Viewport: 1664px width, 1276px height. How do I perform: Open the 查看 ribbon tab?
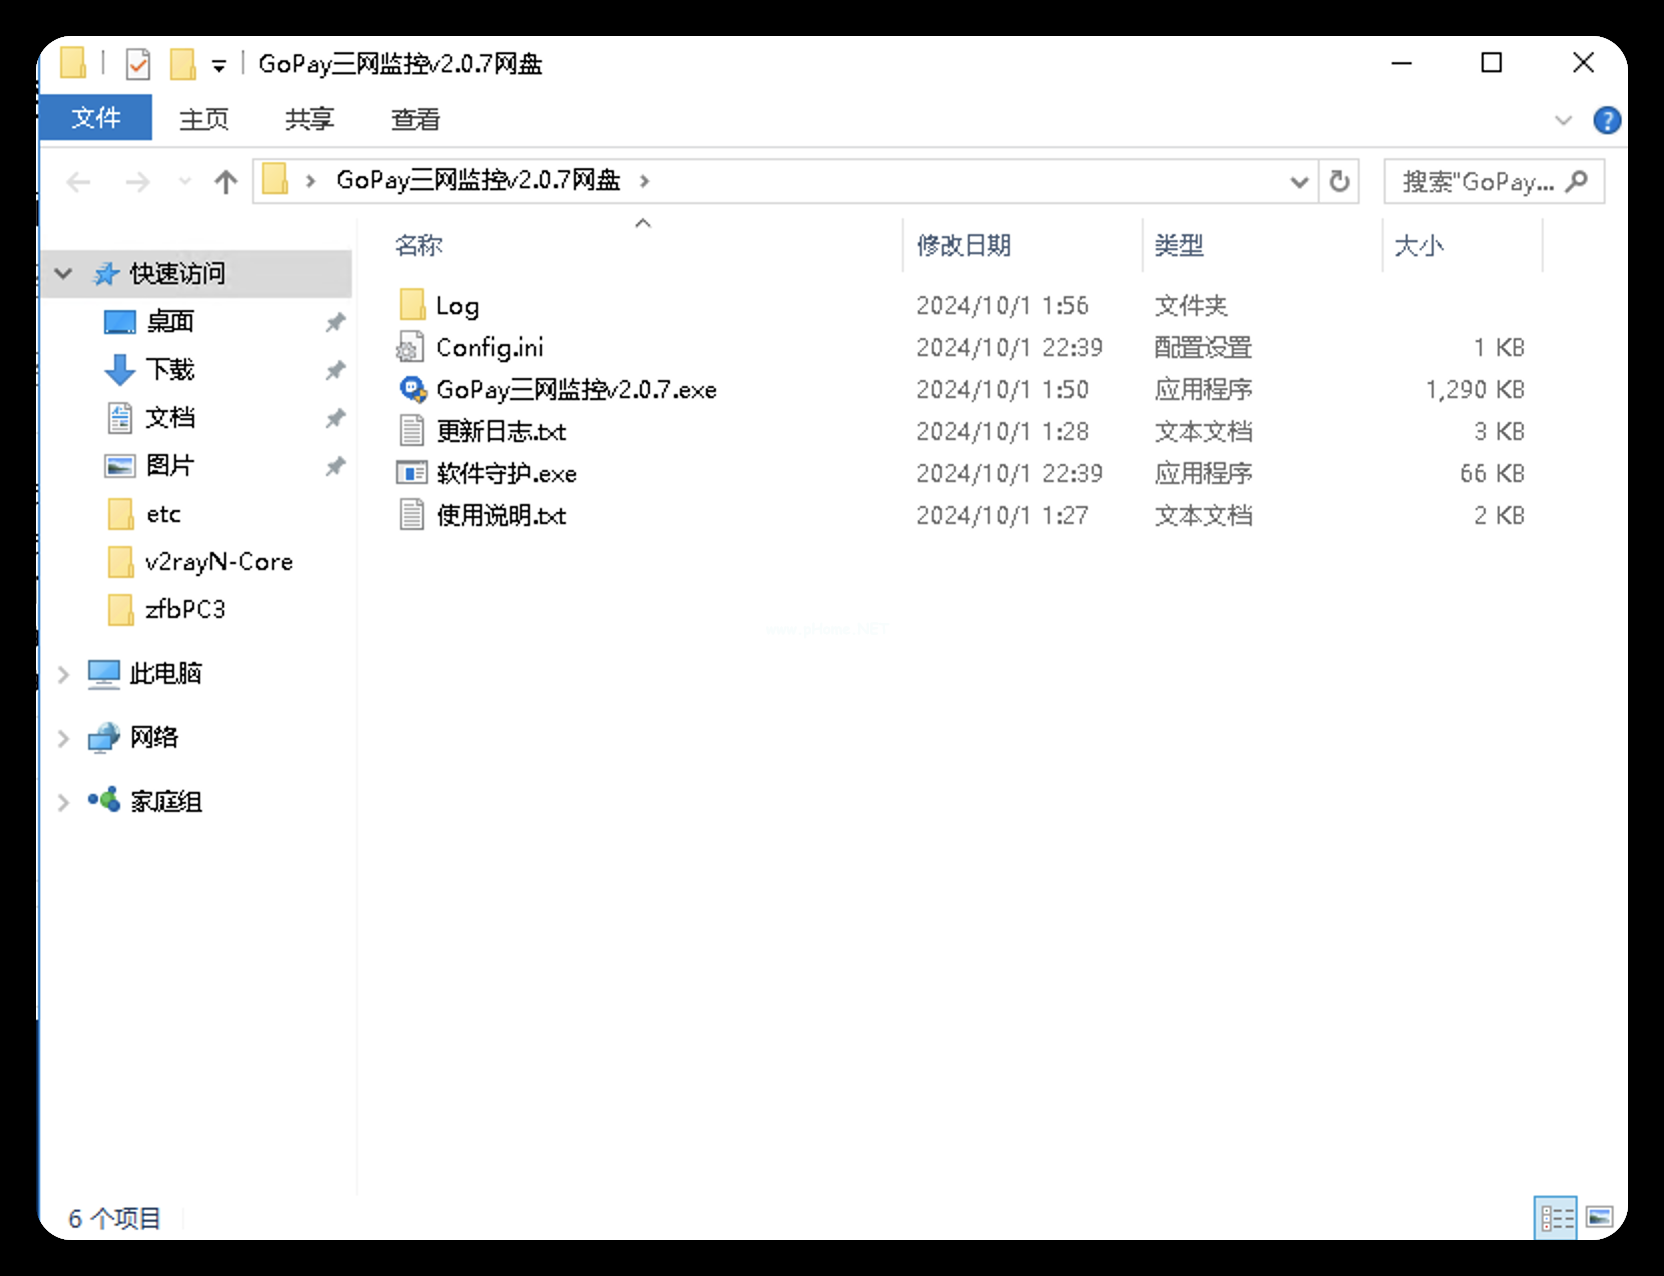pyautogui.click(x=415, y=119)
